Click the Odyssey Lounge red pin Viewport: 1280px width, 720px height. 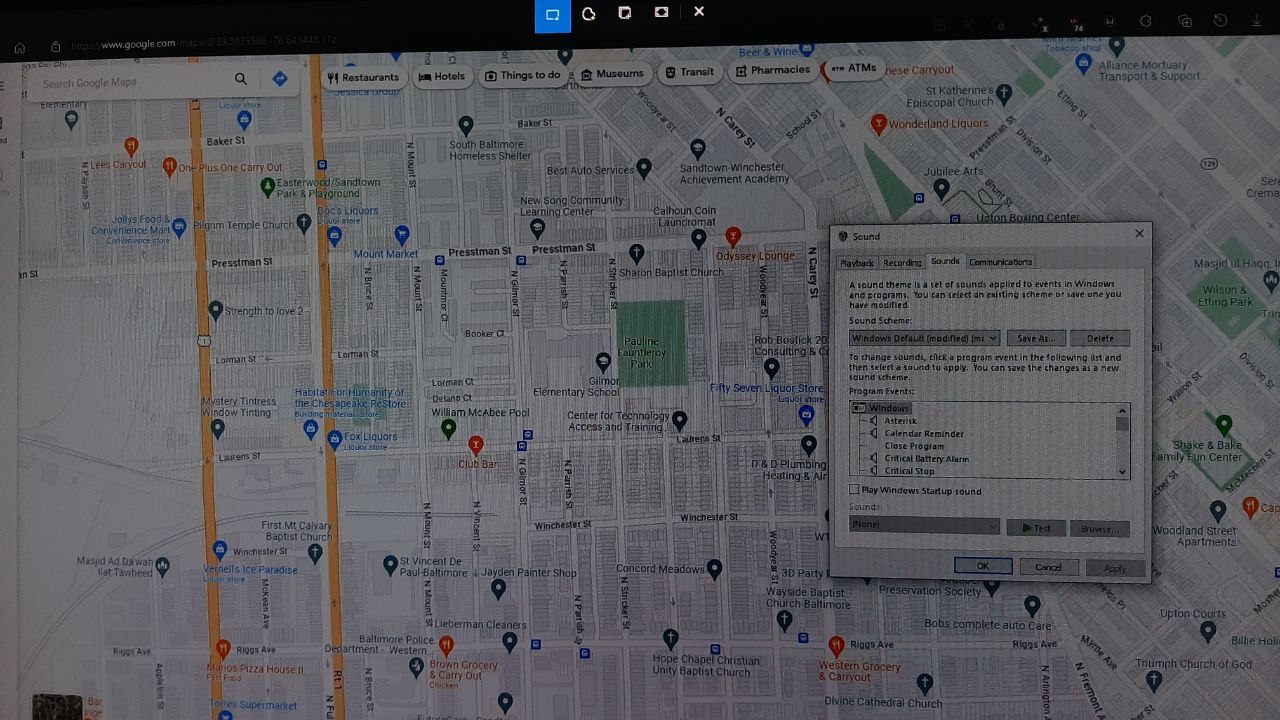(x=733, y=237)
